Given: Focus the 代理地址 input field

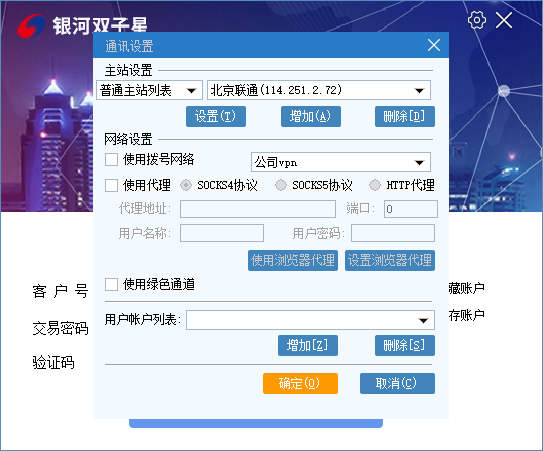Looking at the screenshot, I should [x=258, y=209].
